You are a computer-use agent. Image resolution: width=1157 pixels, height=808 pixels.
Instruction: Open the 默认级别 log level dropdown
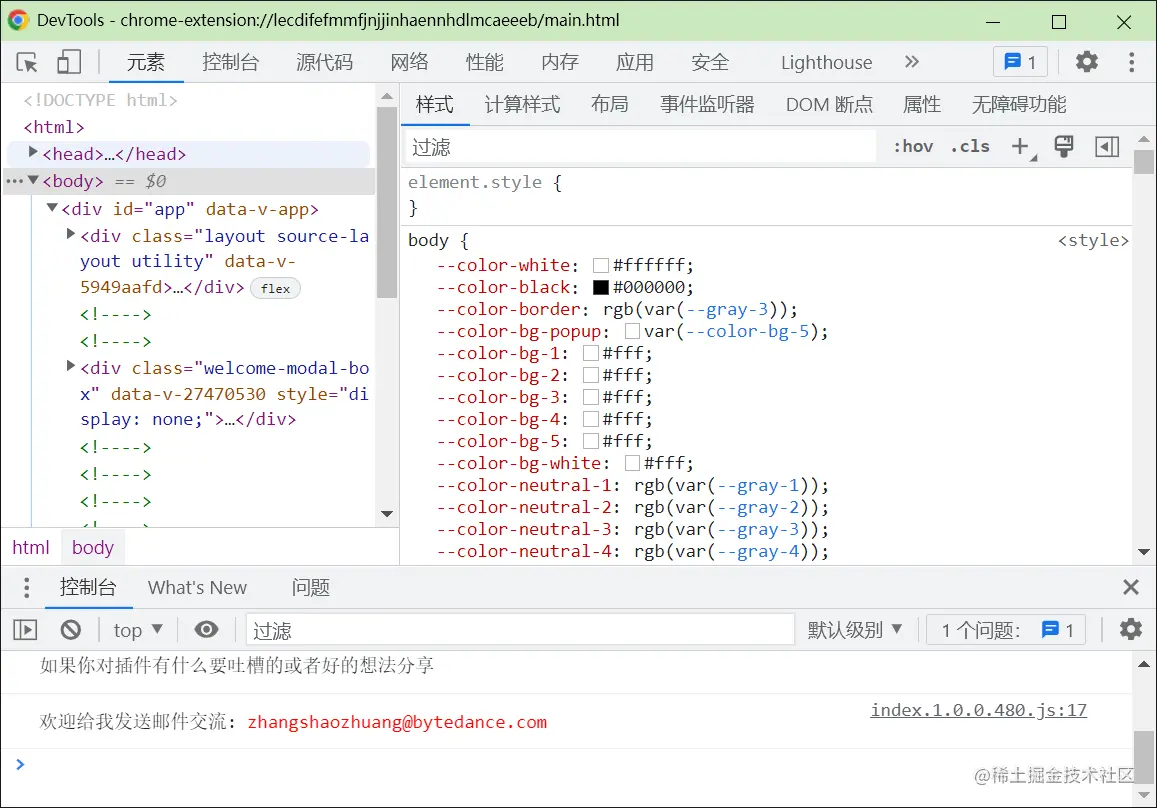[x=854, y=630]
